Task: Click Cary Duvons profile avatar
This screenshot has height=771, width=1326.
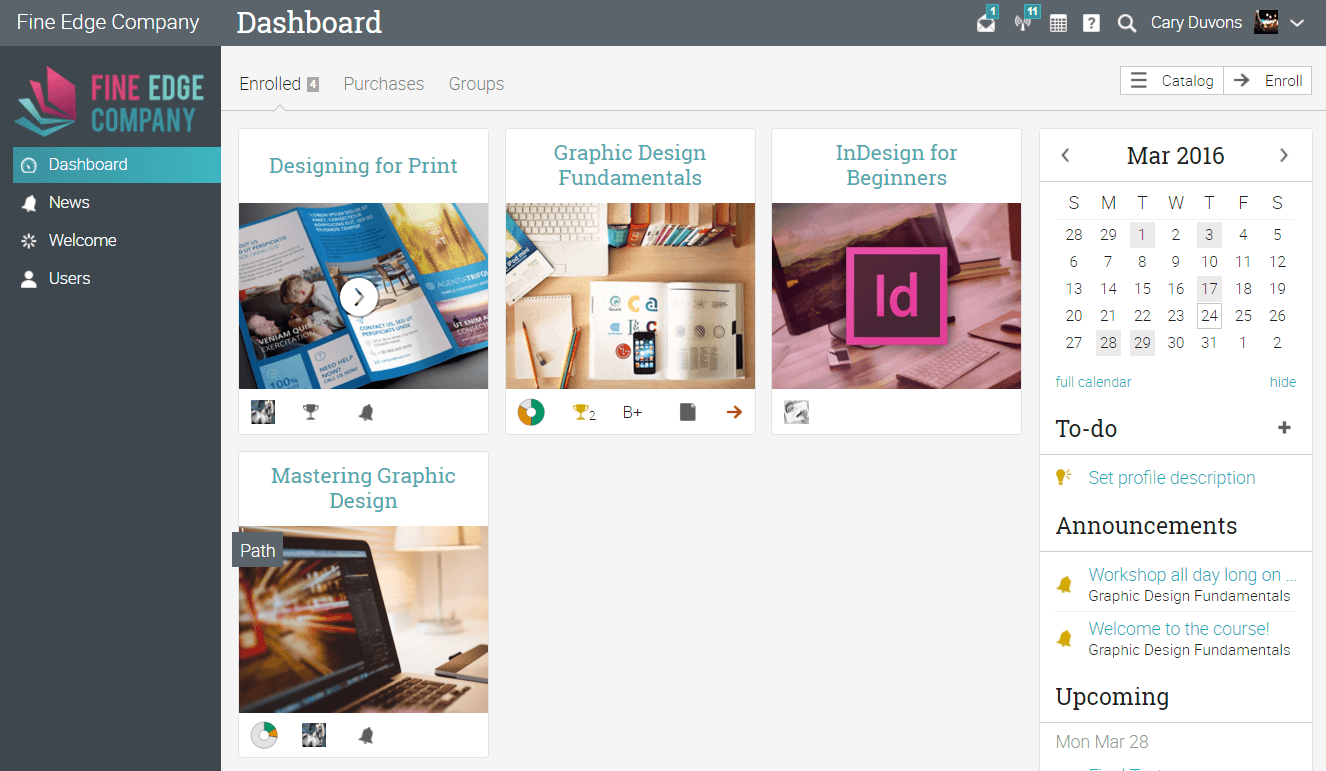Action: tap(1266, 22)
